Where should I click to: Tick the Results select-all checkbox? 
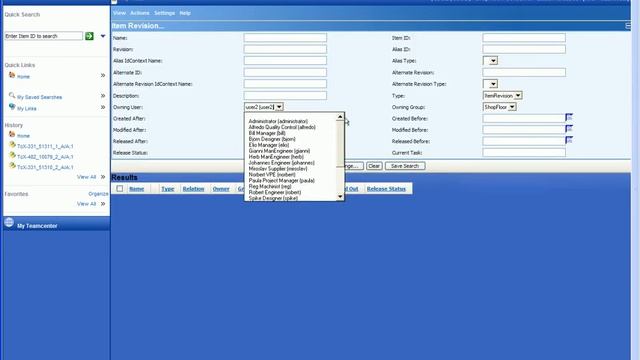(x=120, y=189)
